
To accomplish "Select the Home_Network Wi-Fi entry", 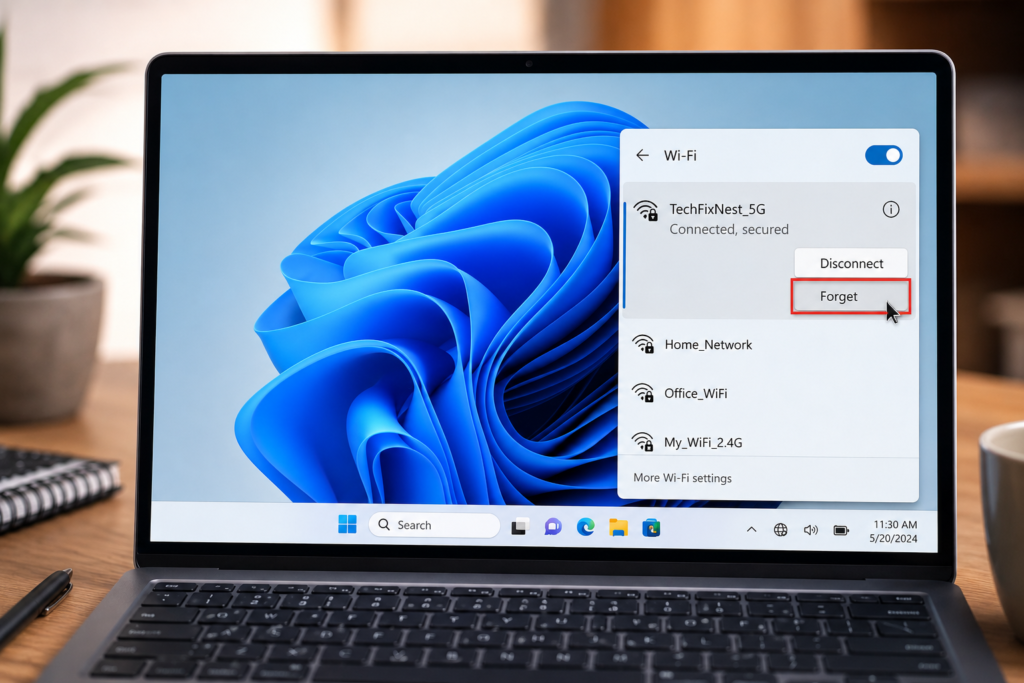I will point(768,344).
